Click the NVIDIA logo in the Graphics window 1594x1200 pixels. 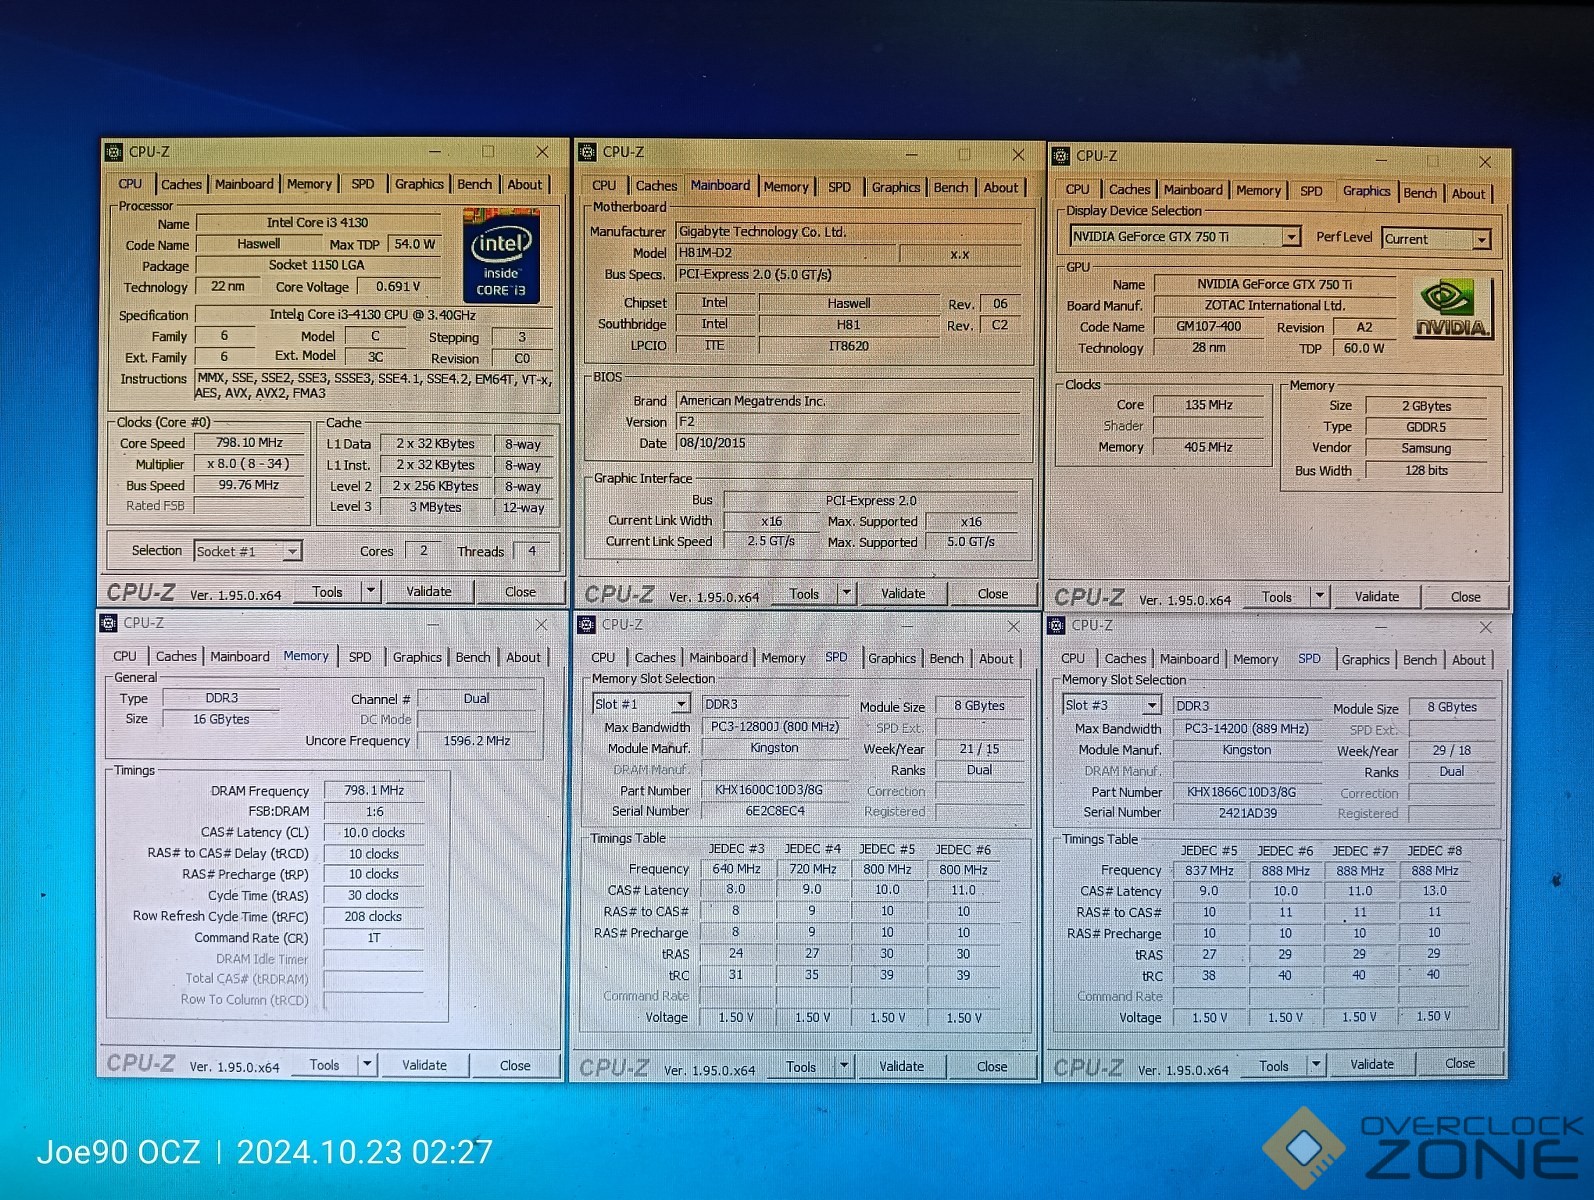pyautogui.click(x=1451, y=308)
